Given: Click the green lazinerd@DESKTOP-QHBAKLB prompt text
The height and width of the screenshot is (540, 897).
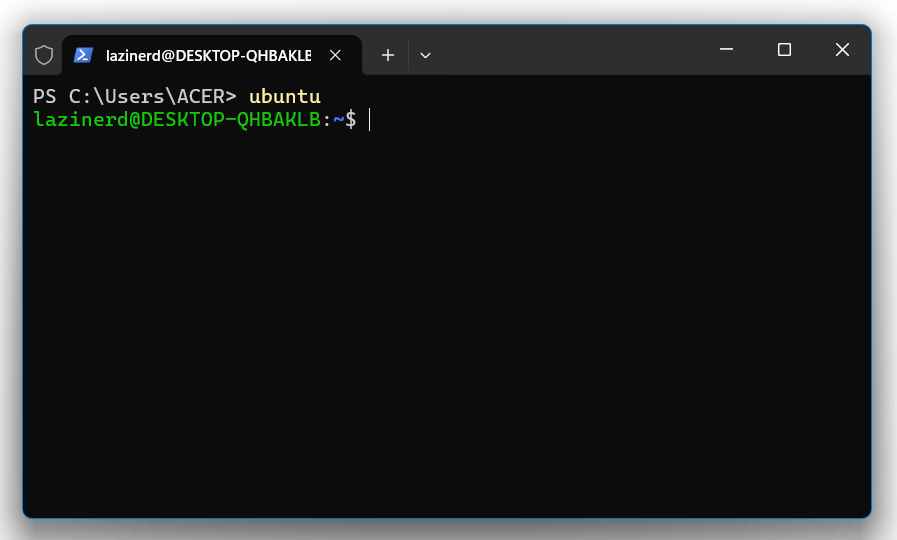Looking at the screenshot, I should [x=177, y=120].
